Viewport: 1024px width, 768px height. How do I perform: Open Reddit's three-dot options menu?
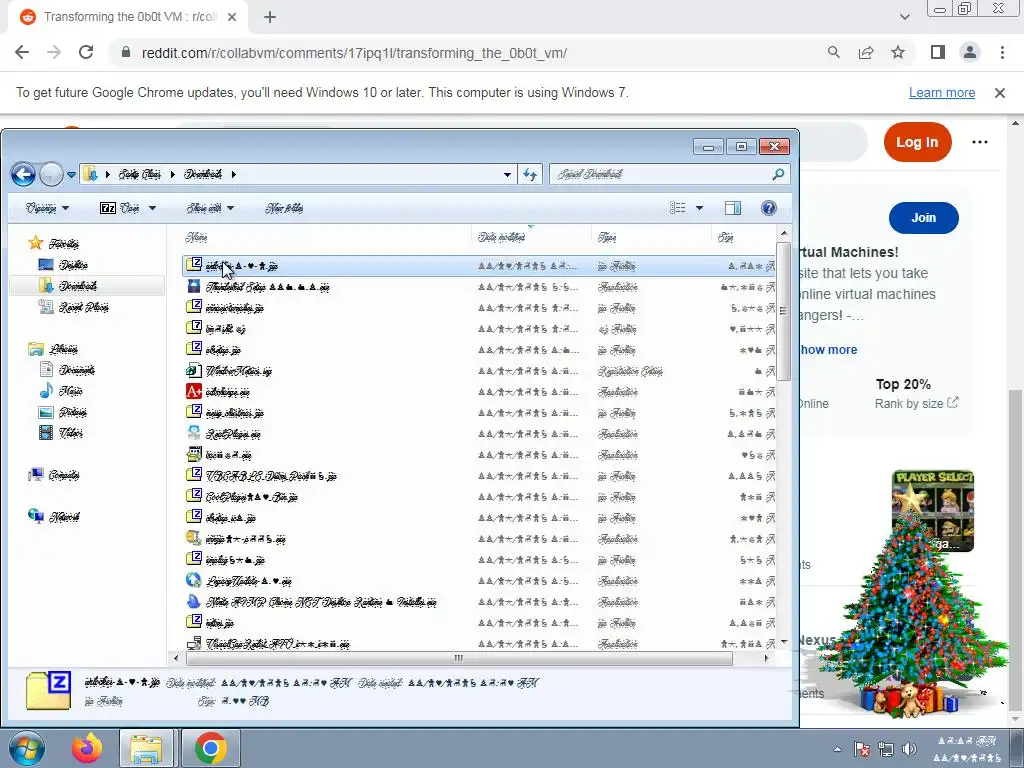pyautogui.click(x=980, y=142)
